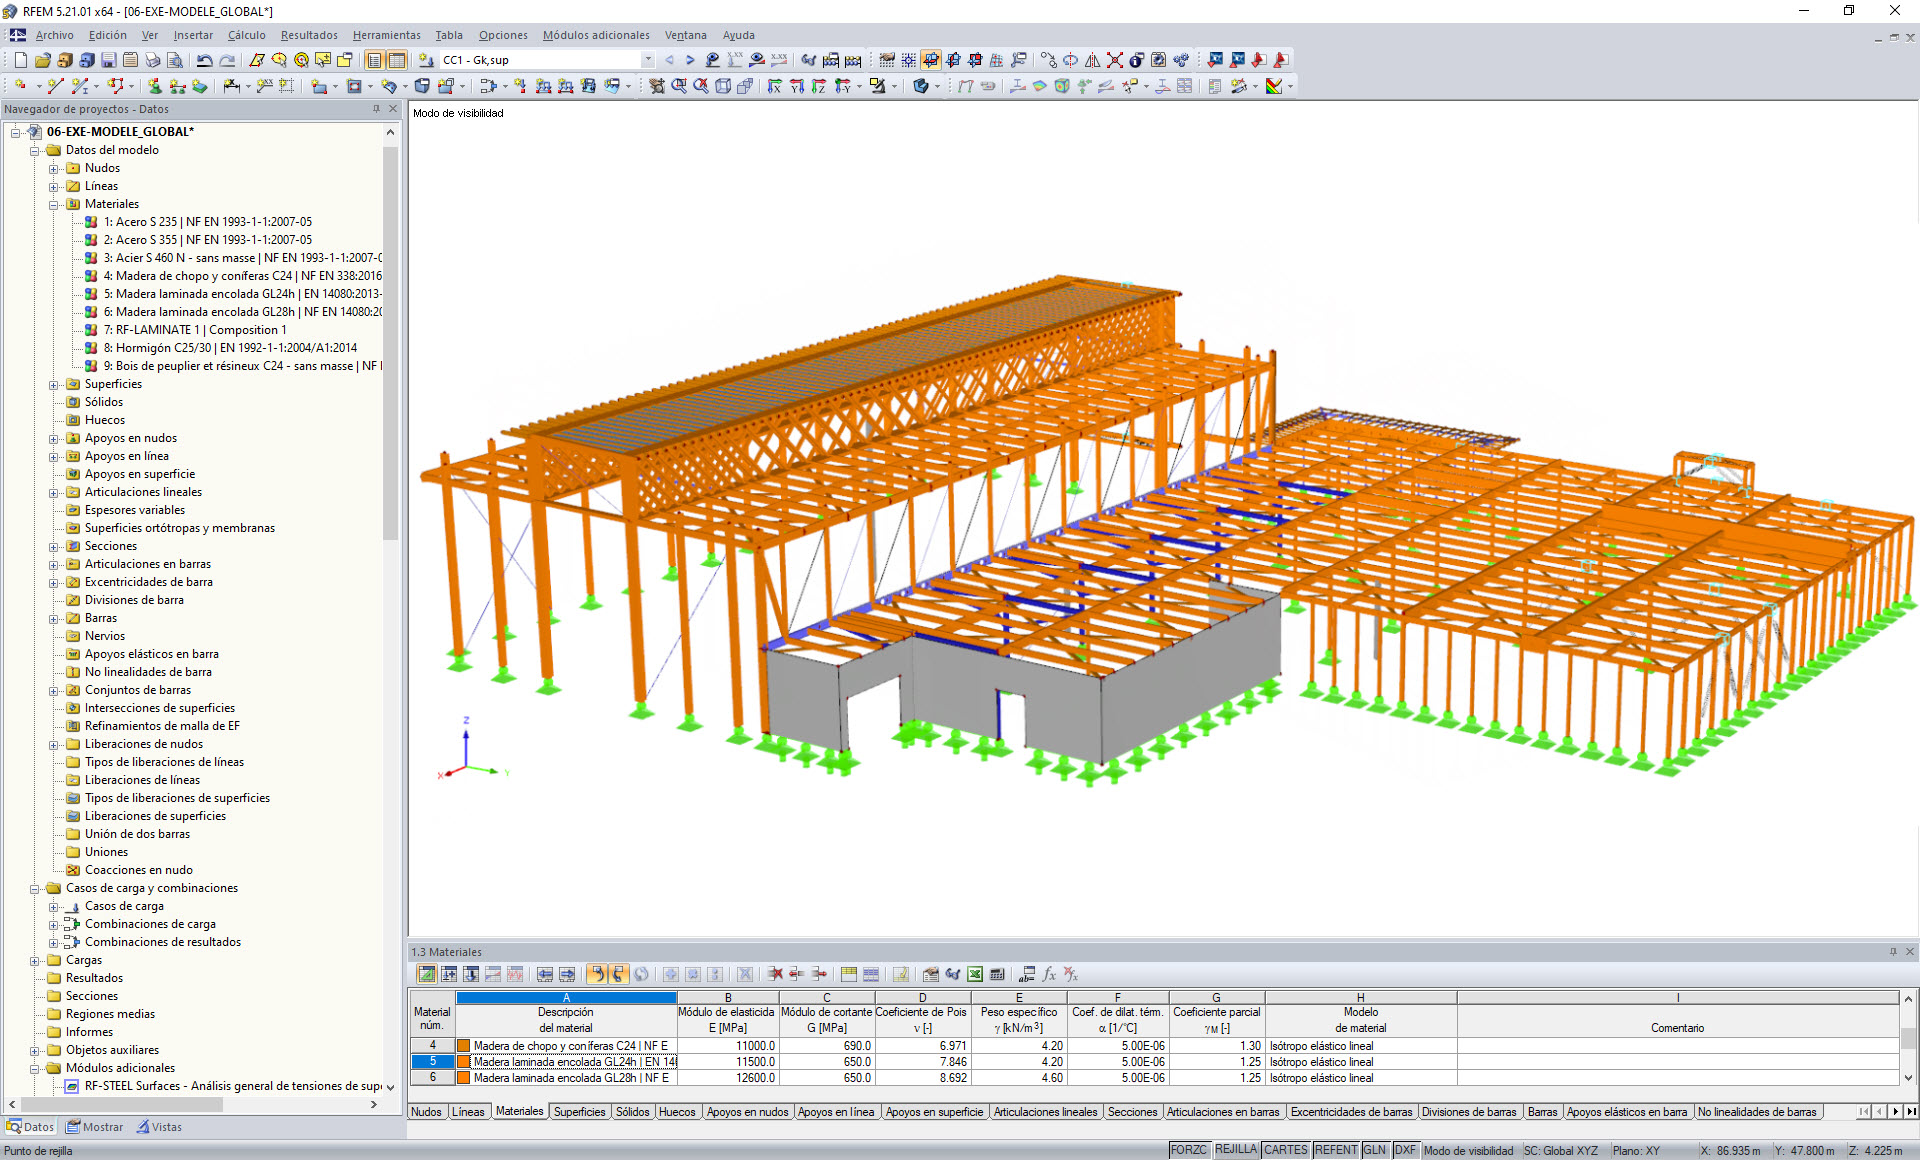Click the orange color swatch of material GL24h row
Image resolution: width=1920 pixels, height=1160 pixels.
(x=462, y=1061)
